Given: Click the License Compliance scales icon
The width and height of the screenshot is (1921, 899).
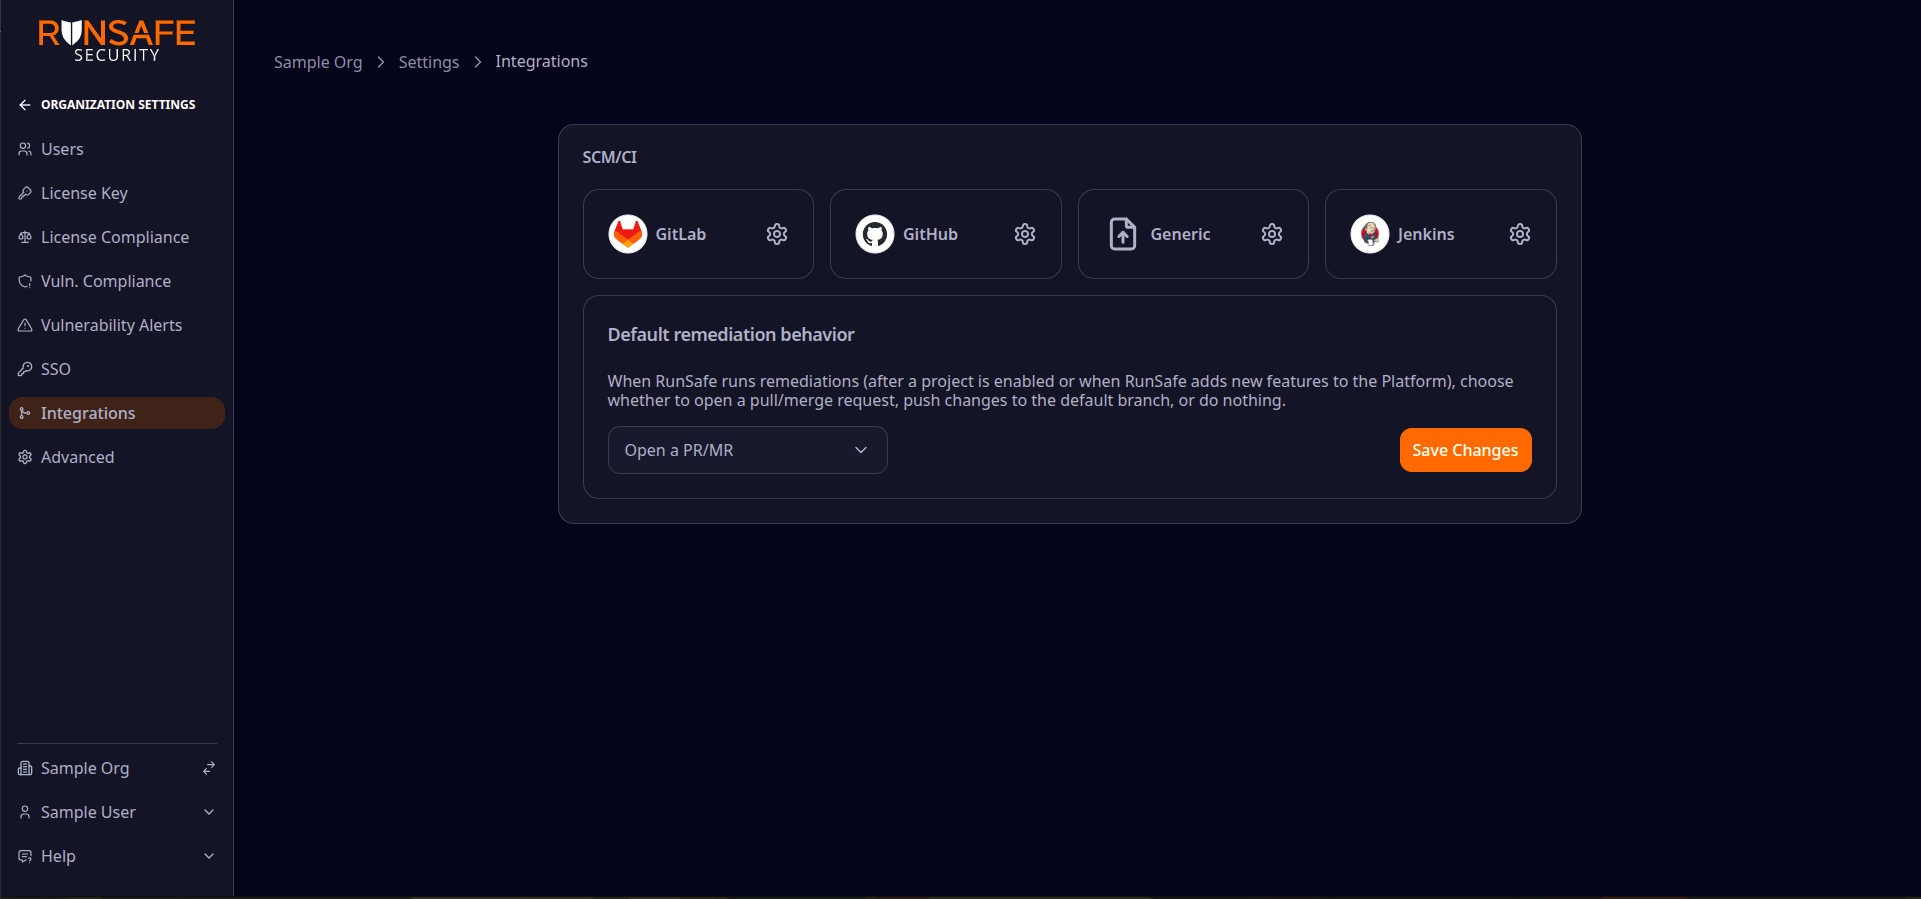Looking at the screenshot, I should [25, 237].
